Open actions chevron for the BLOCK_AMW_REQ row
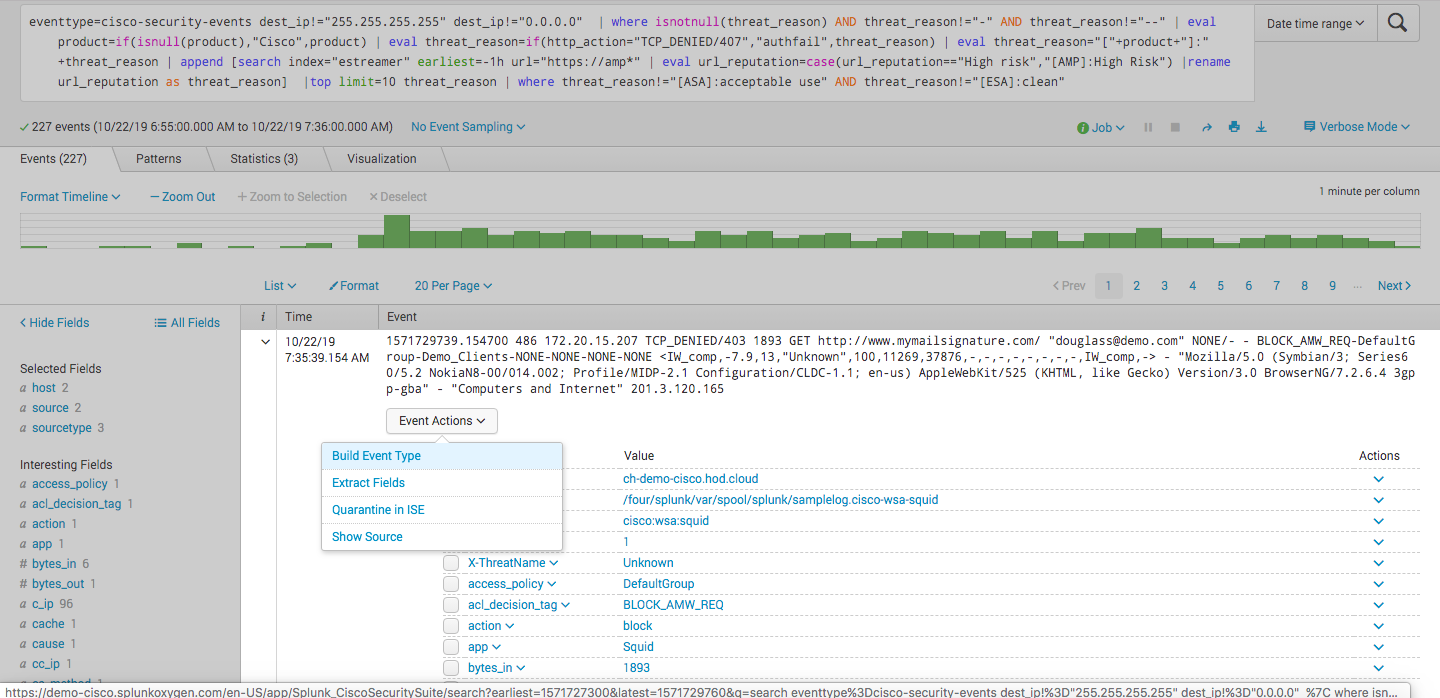Screen dimensions: 1440x698 (1379, 605)
